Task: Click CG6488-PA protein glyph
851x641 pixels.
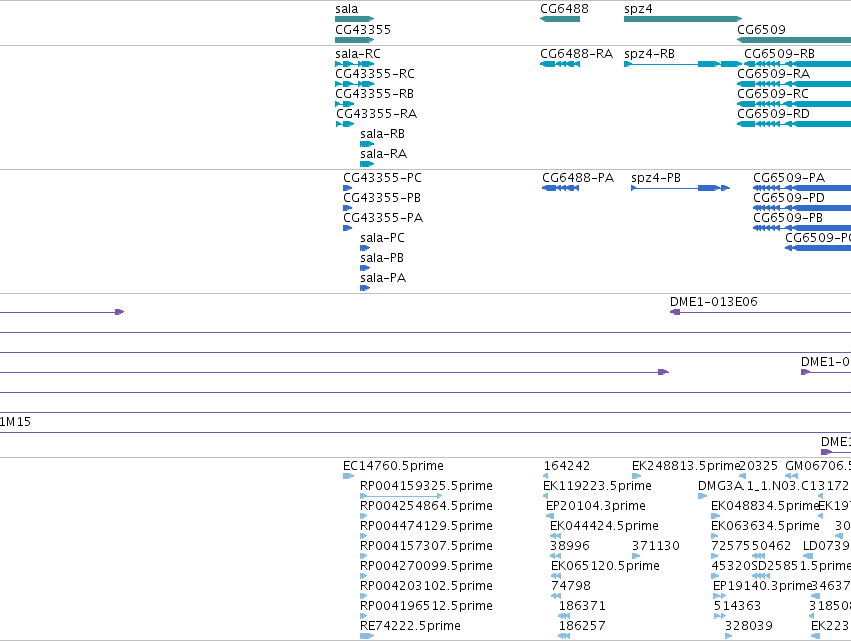Action: point(561,188)
